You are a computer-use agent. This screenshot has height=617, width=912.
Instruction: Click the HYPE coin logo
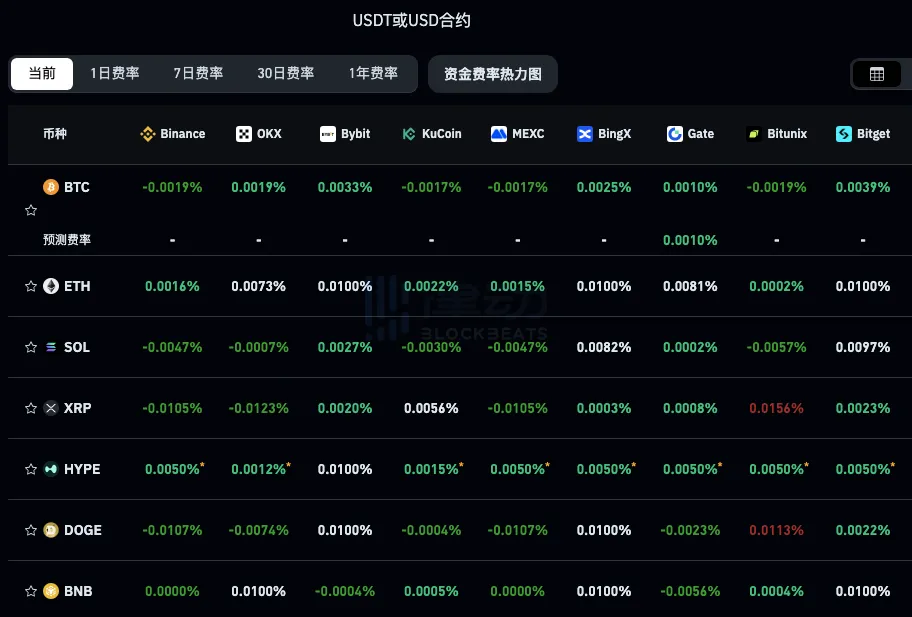pos(51,469)
